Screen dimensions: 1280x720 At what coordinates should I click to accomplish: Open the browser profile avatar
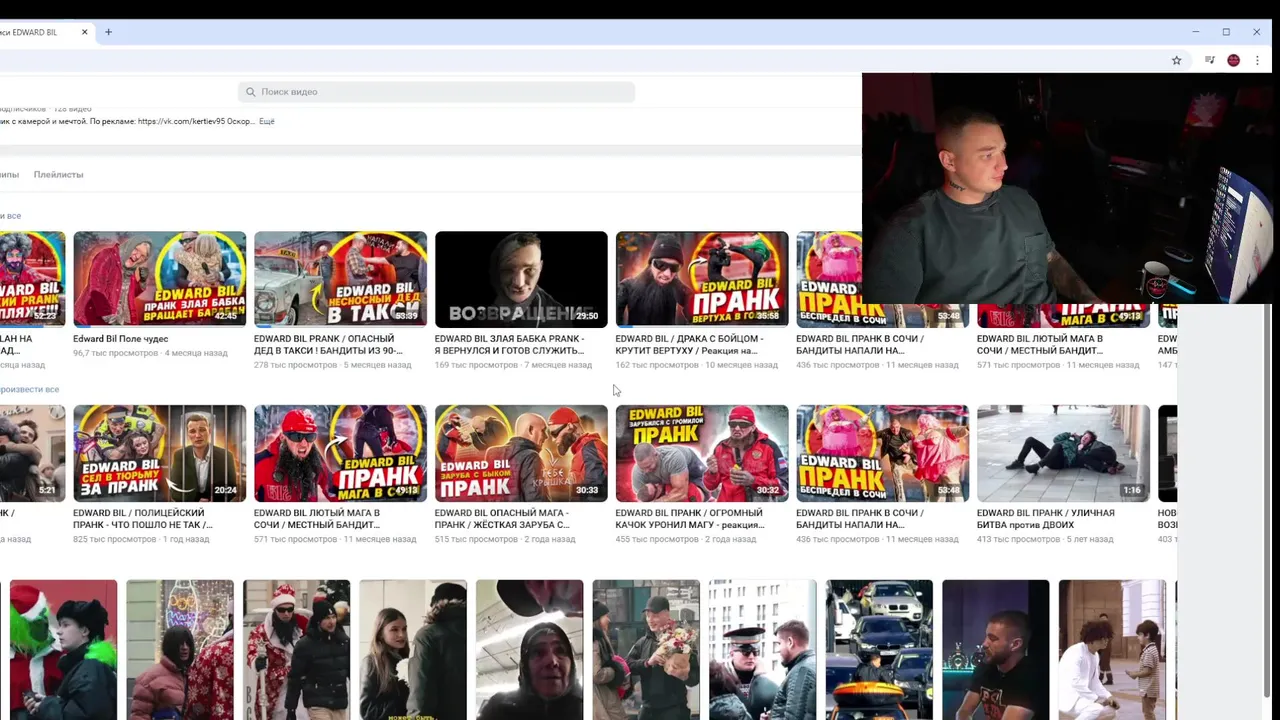coord(1233,60)
